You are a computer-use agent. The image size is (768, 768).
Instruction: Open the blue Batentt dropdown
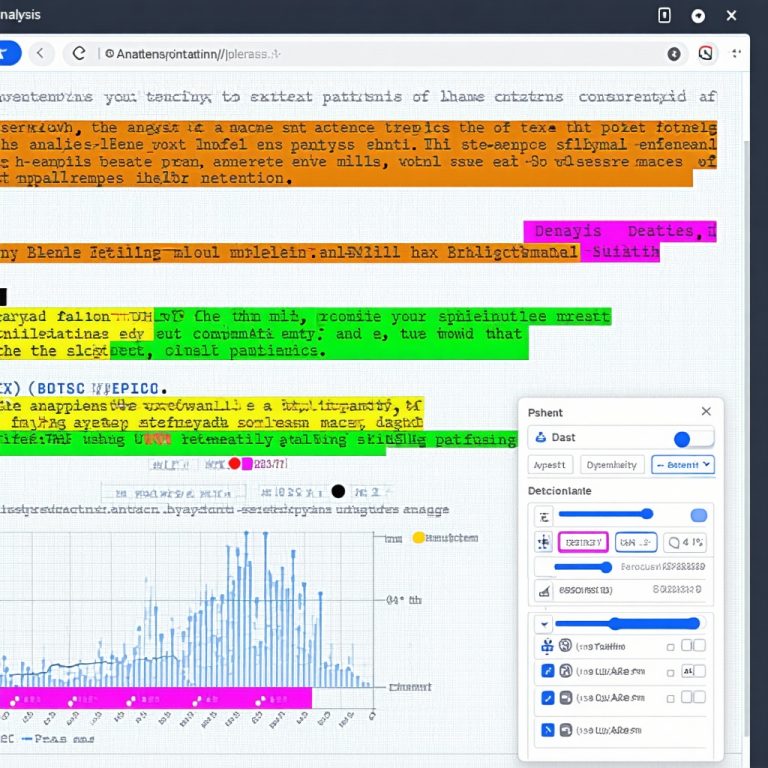(683, 465)
